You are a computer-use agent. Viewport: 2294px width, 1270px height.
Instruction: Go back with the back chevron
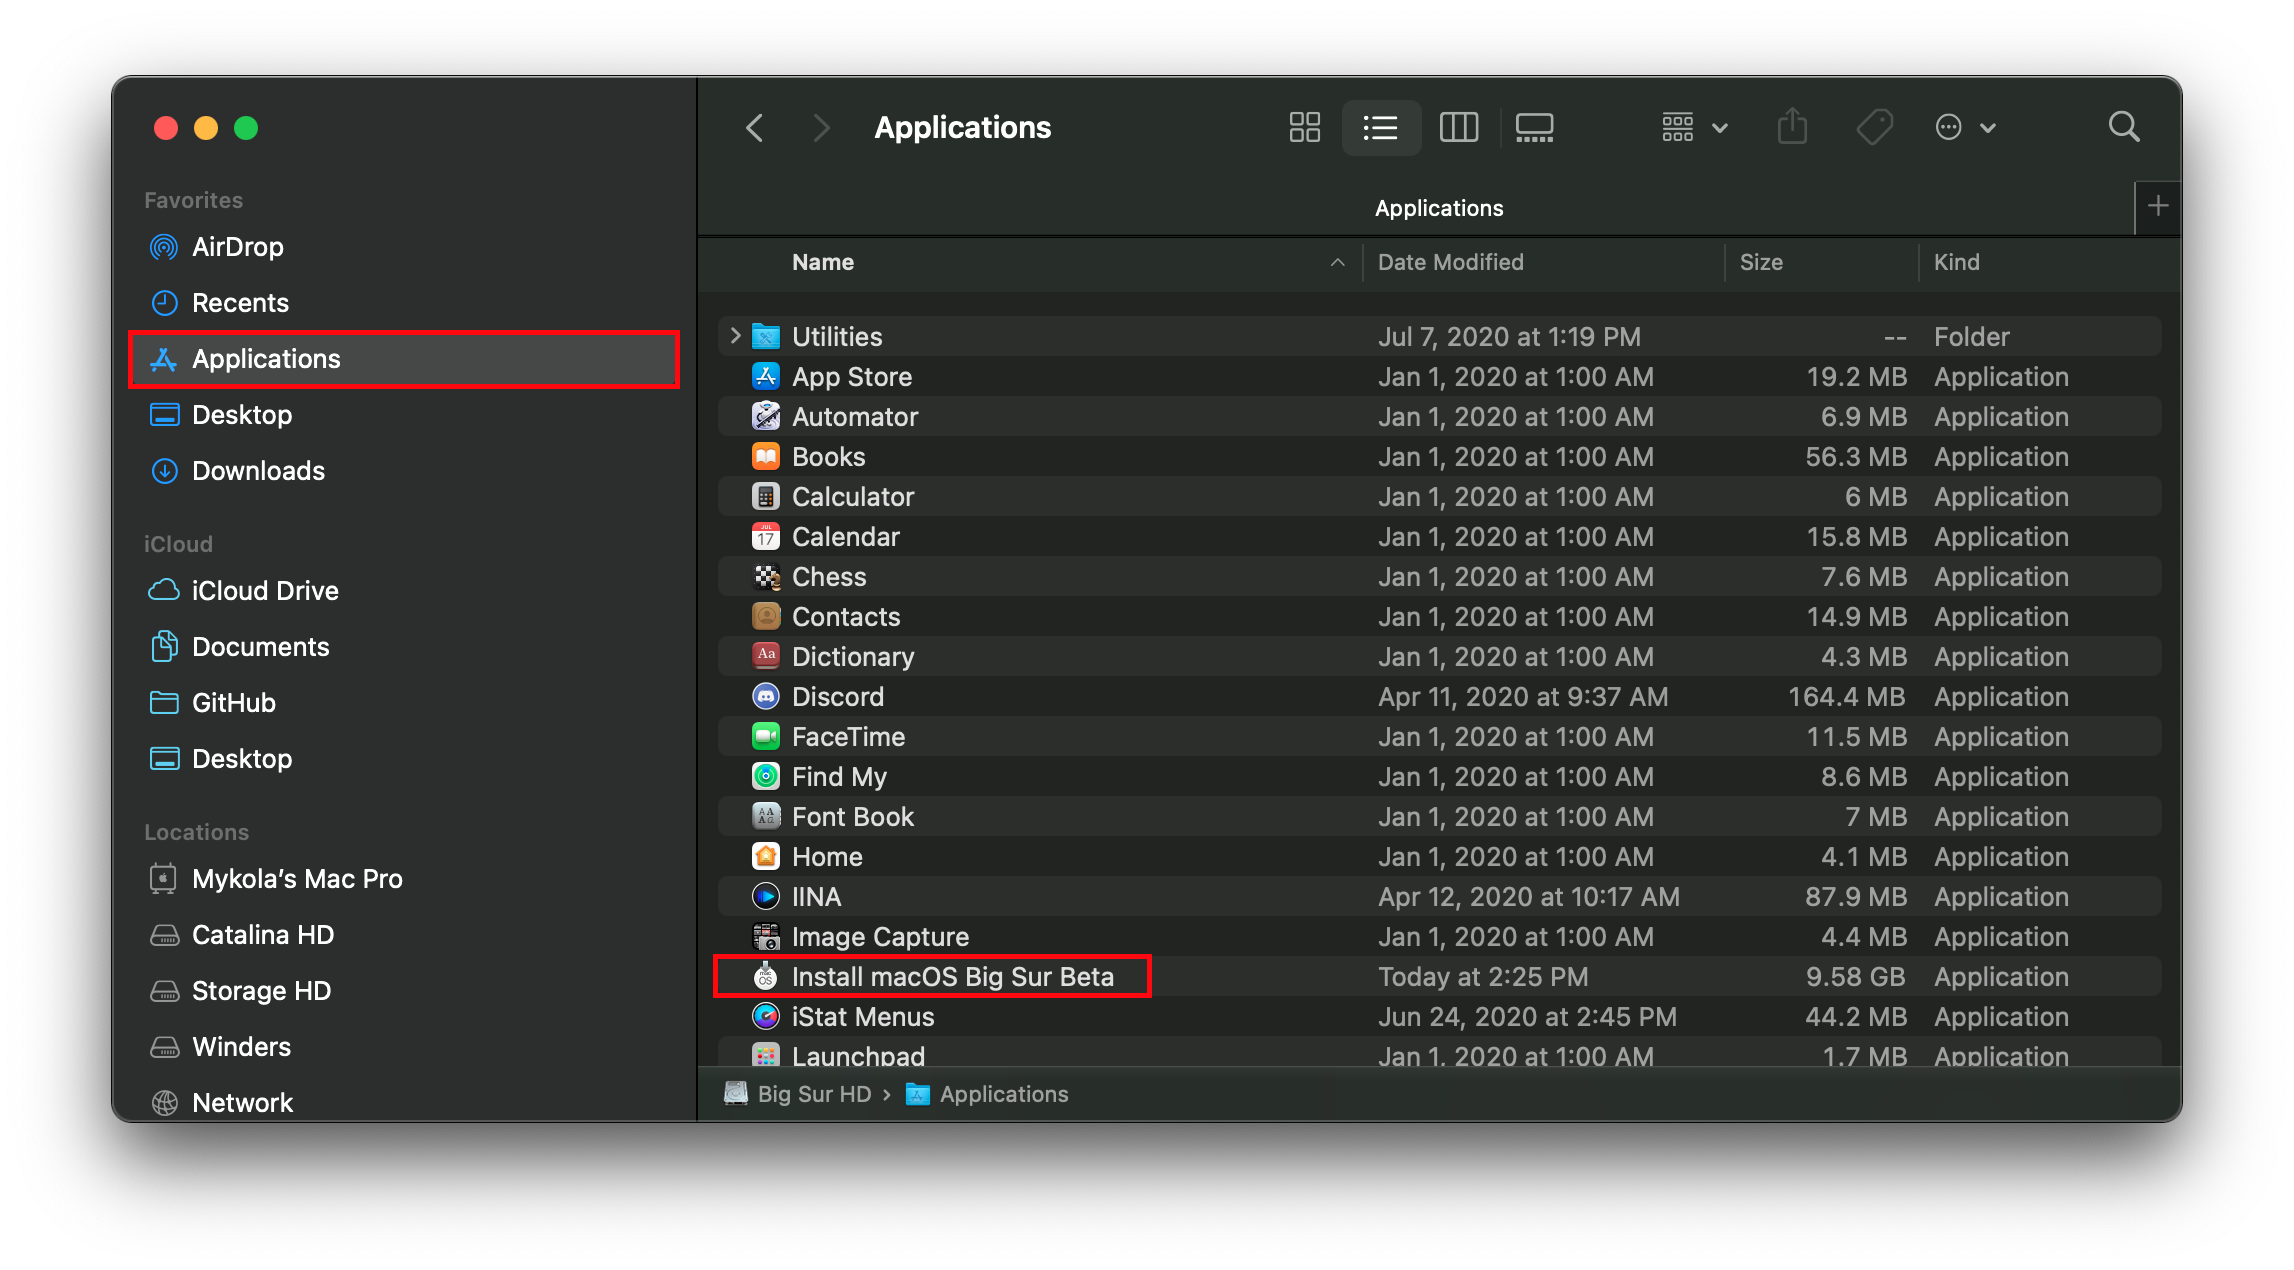pyautogui.click(x=755, y=128)
